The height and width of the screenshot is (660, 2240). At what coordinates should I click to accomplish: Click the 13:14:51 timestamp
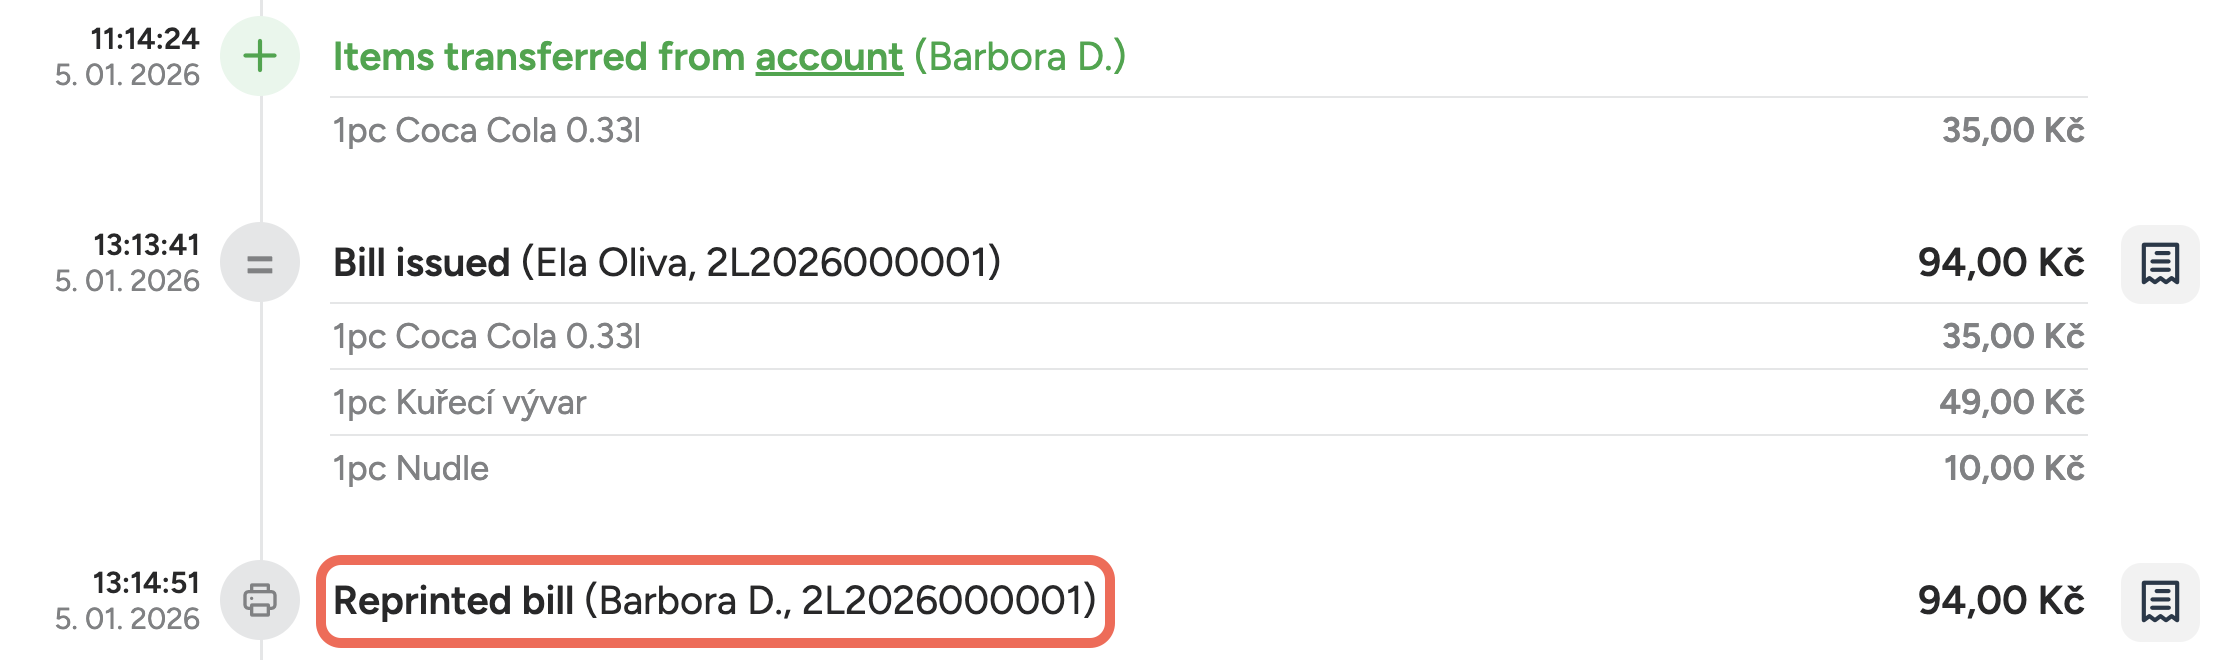point(147,583)
